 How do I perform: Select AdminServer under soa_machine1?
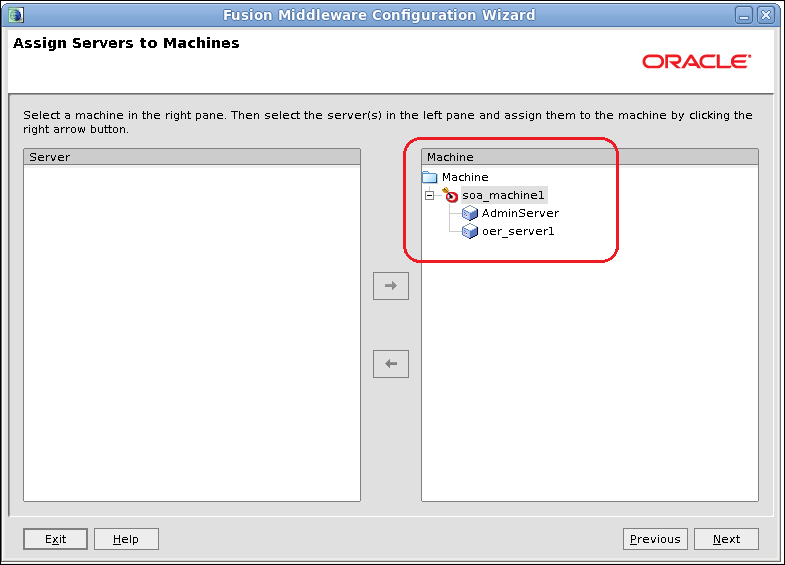pyautogui.click(x=520, y=213)
